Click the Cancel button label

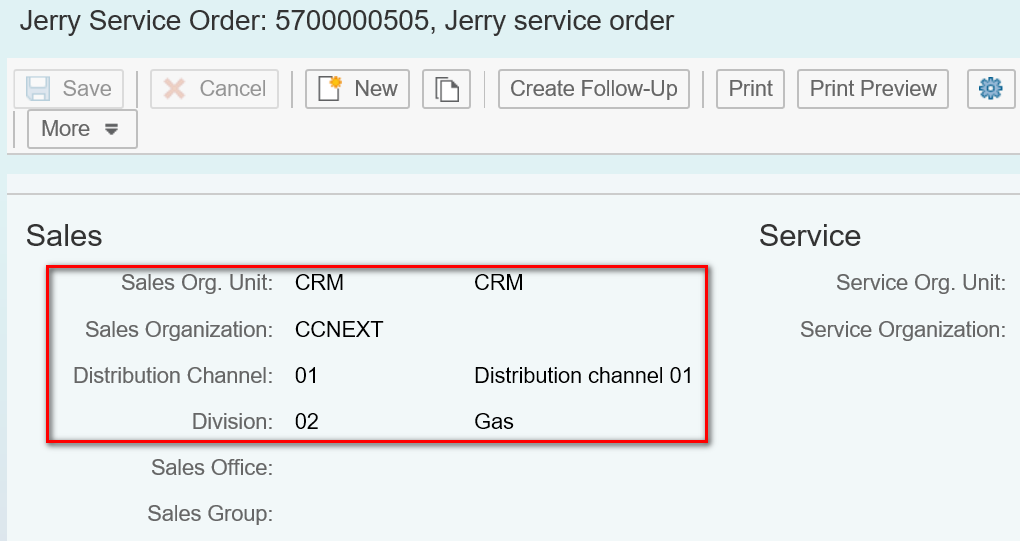click(x=232, y=88)
